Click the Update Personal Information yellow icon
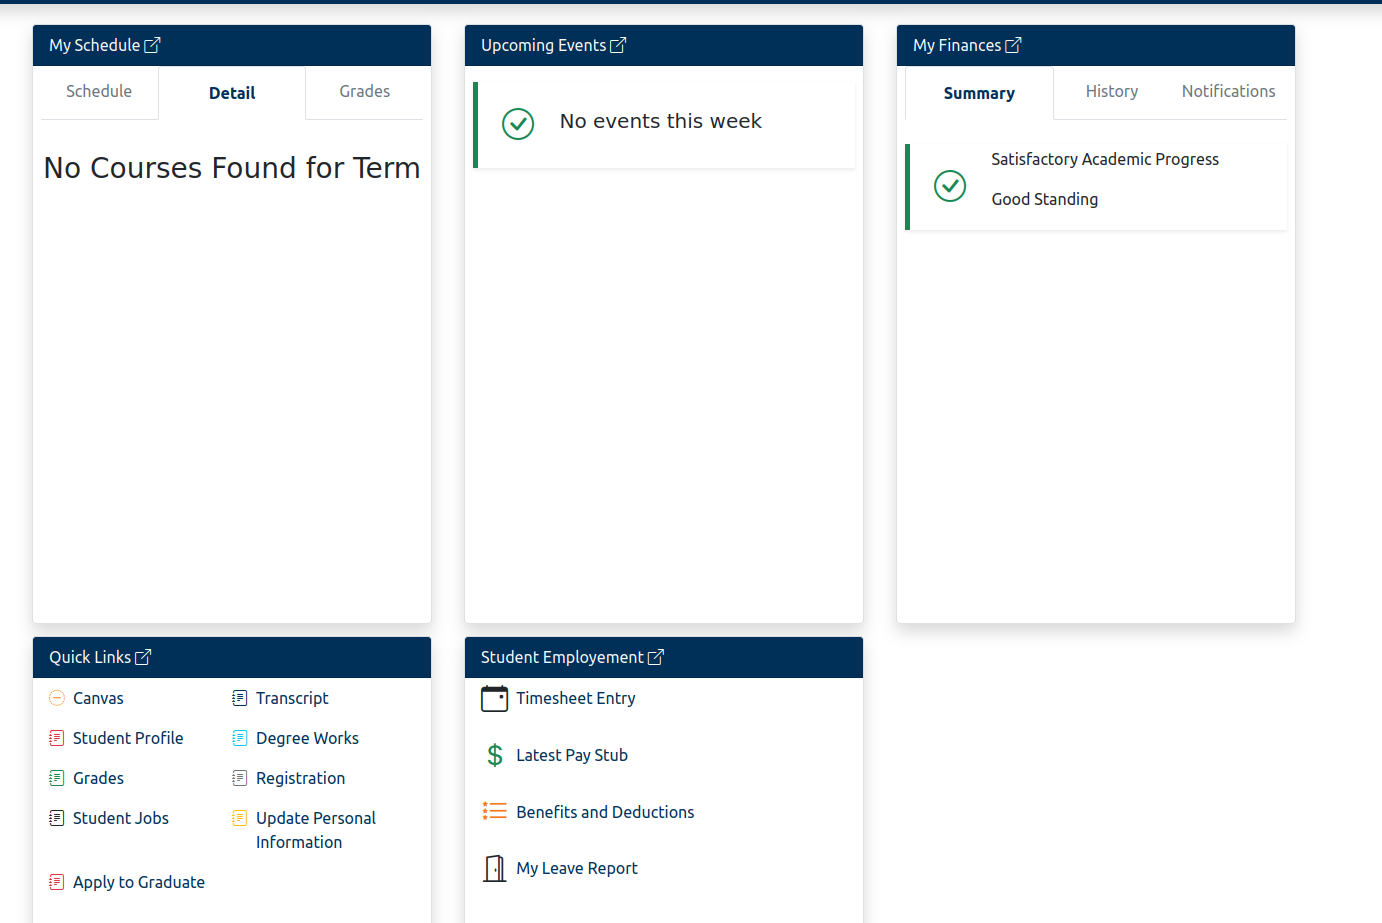 (x=240, y=818)
